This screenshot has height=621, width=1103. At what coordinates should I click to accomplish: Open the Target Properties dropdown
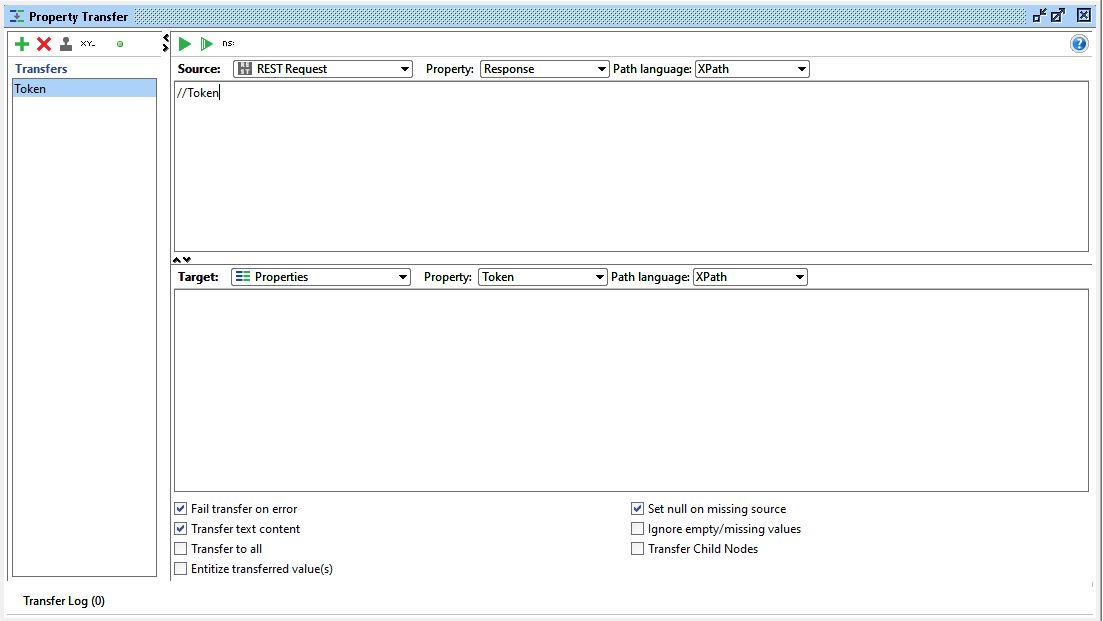pyautogui.click(x=321, y=277)
